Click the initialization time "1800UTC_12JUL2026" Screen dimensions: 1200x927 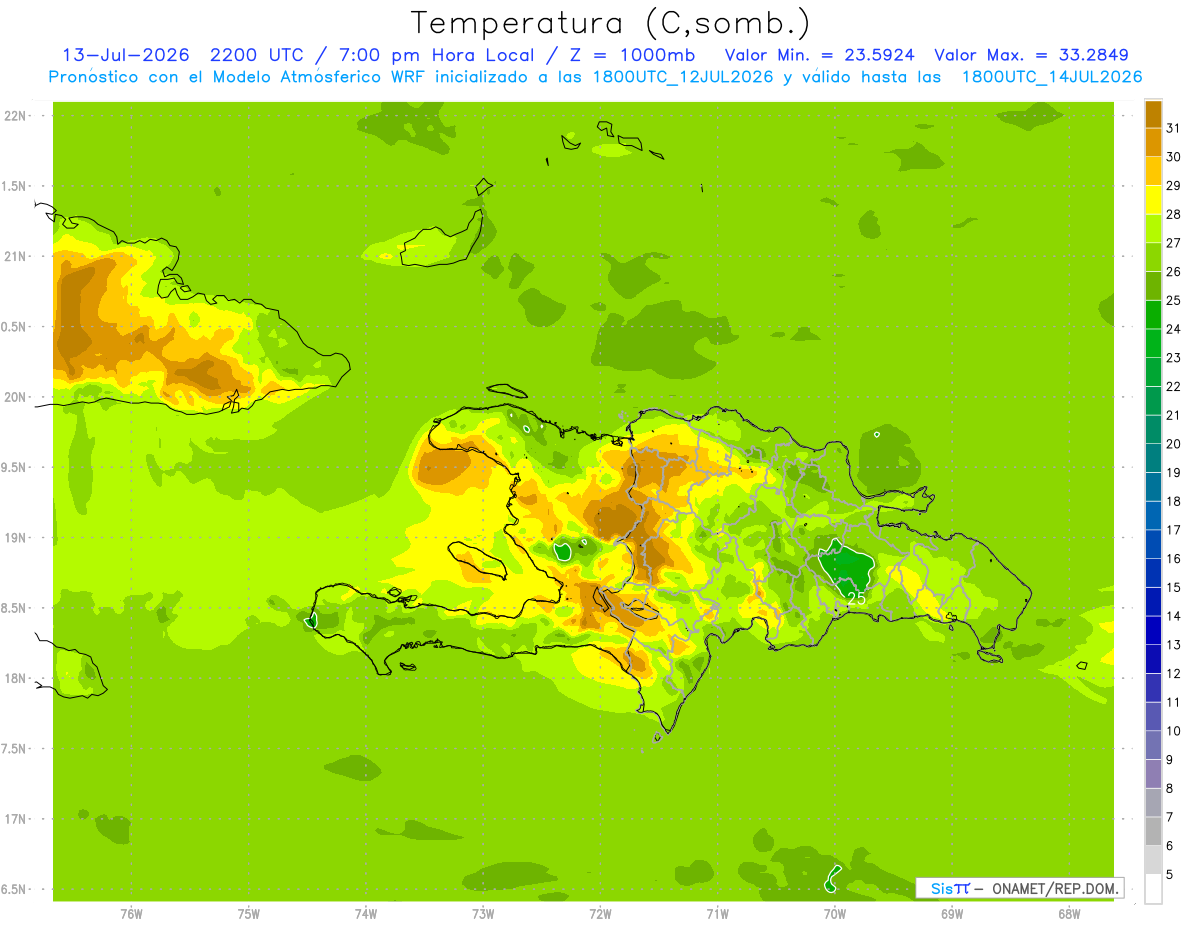tap(683, 77)
